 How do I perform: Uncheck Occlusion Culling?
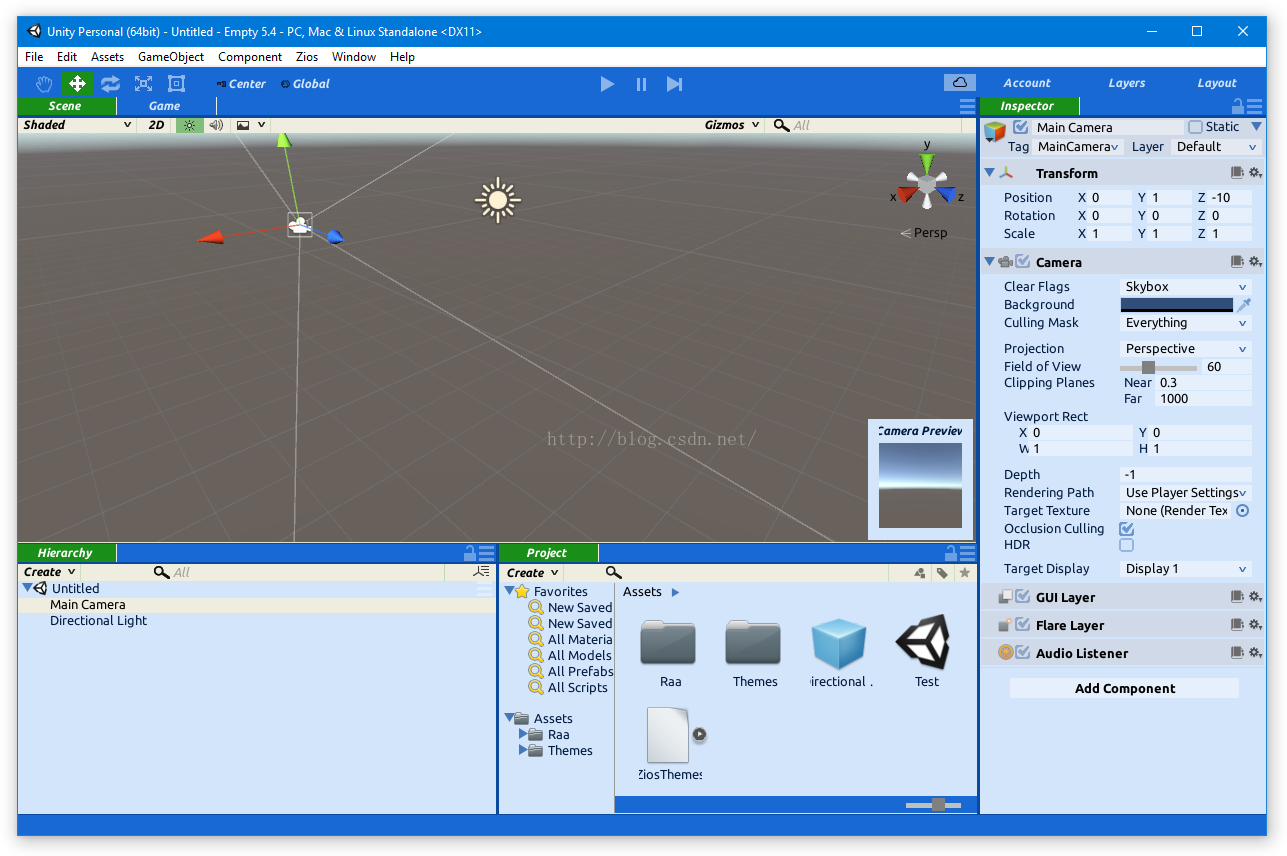[1127, 528]
